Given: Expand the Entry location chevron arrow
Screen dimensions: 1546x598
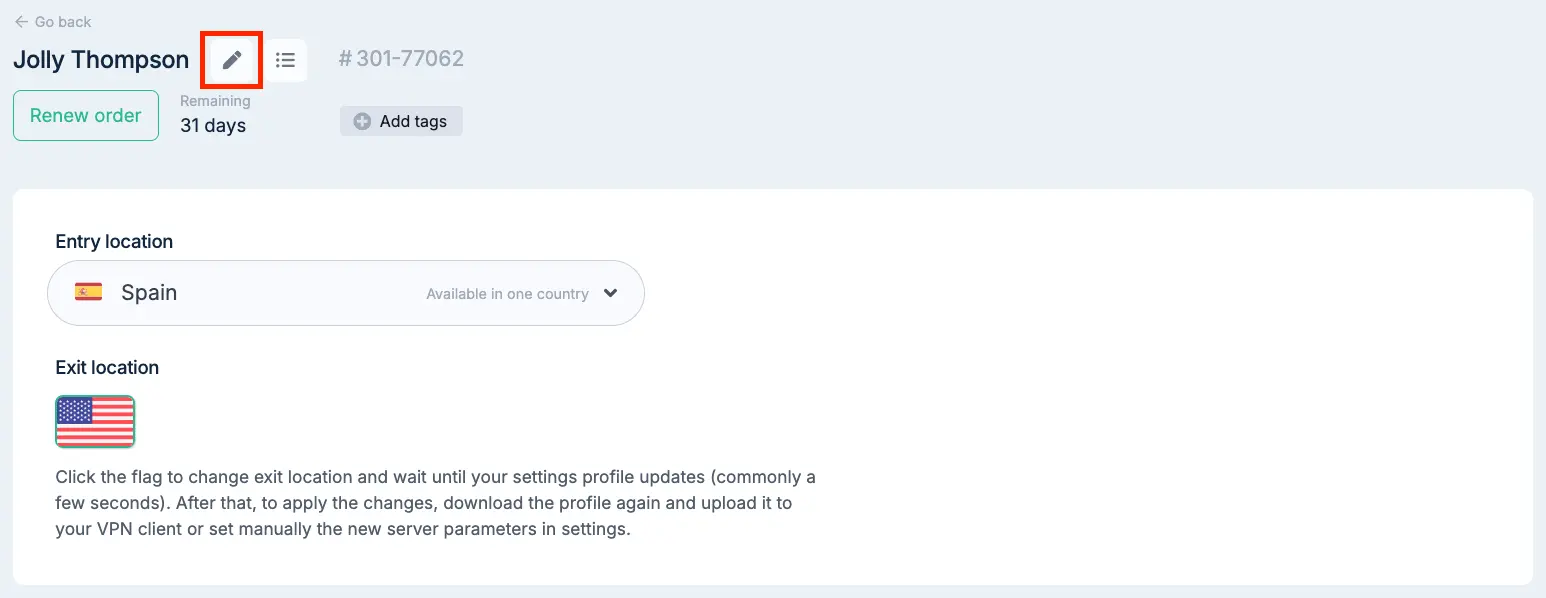Looking at the screenshot, I should (611, 293).
